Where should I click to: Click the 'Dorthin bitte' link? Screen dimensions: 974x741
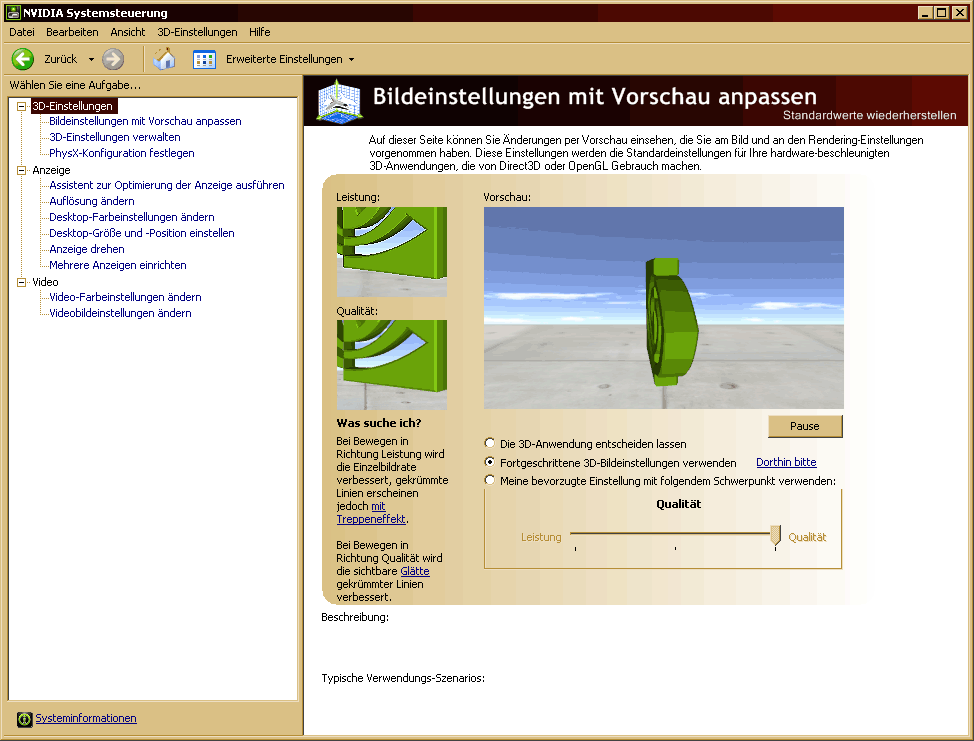786,462
